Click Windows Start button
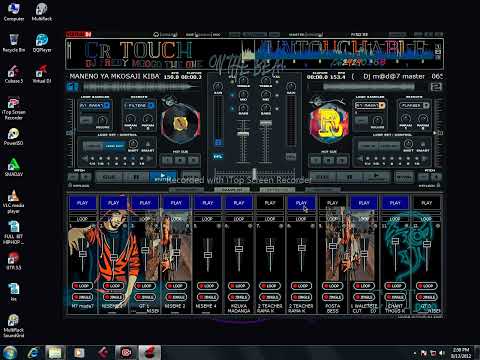Viewport: 480px width, 360px height. [x=10, y=353]
